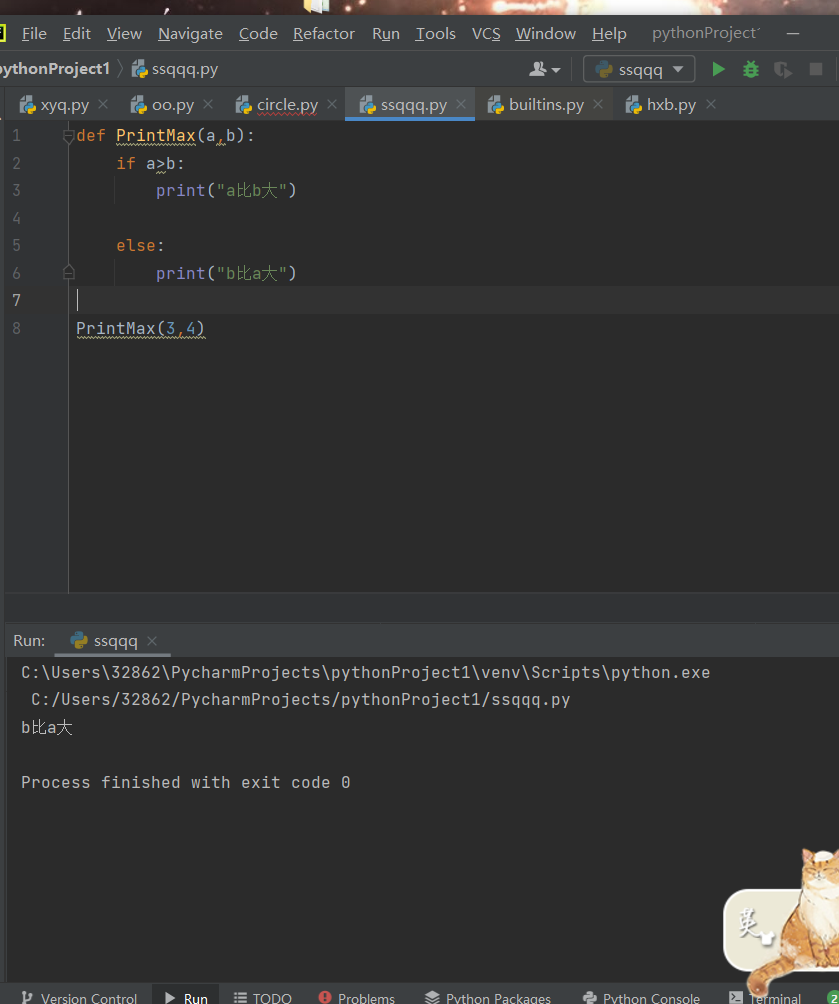Open the Code menu
The height and width of the screenshot is (1004, 839).
coord(258,33)
